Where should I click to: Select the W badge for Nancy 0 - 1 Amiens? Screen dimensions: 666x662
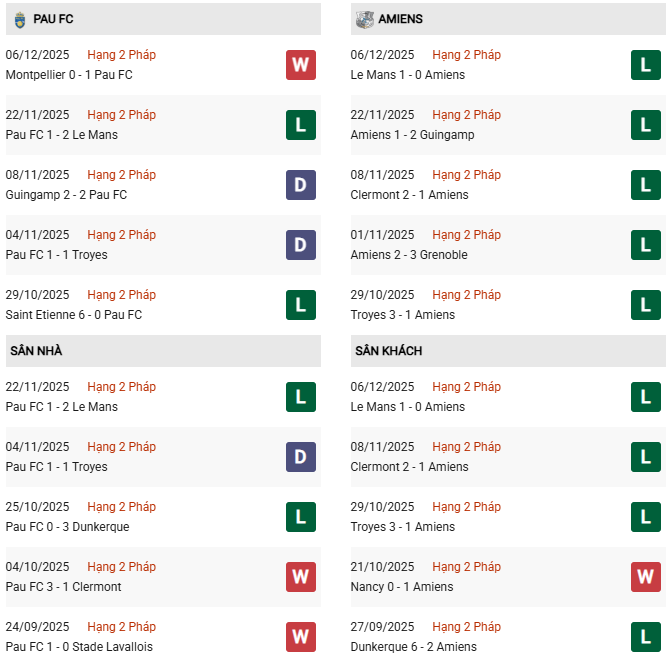646,577
